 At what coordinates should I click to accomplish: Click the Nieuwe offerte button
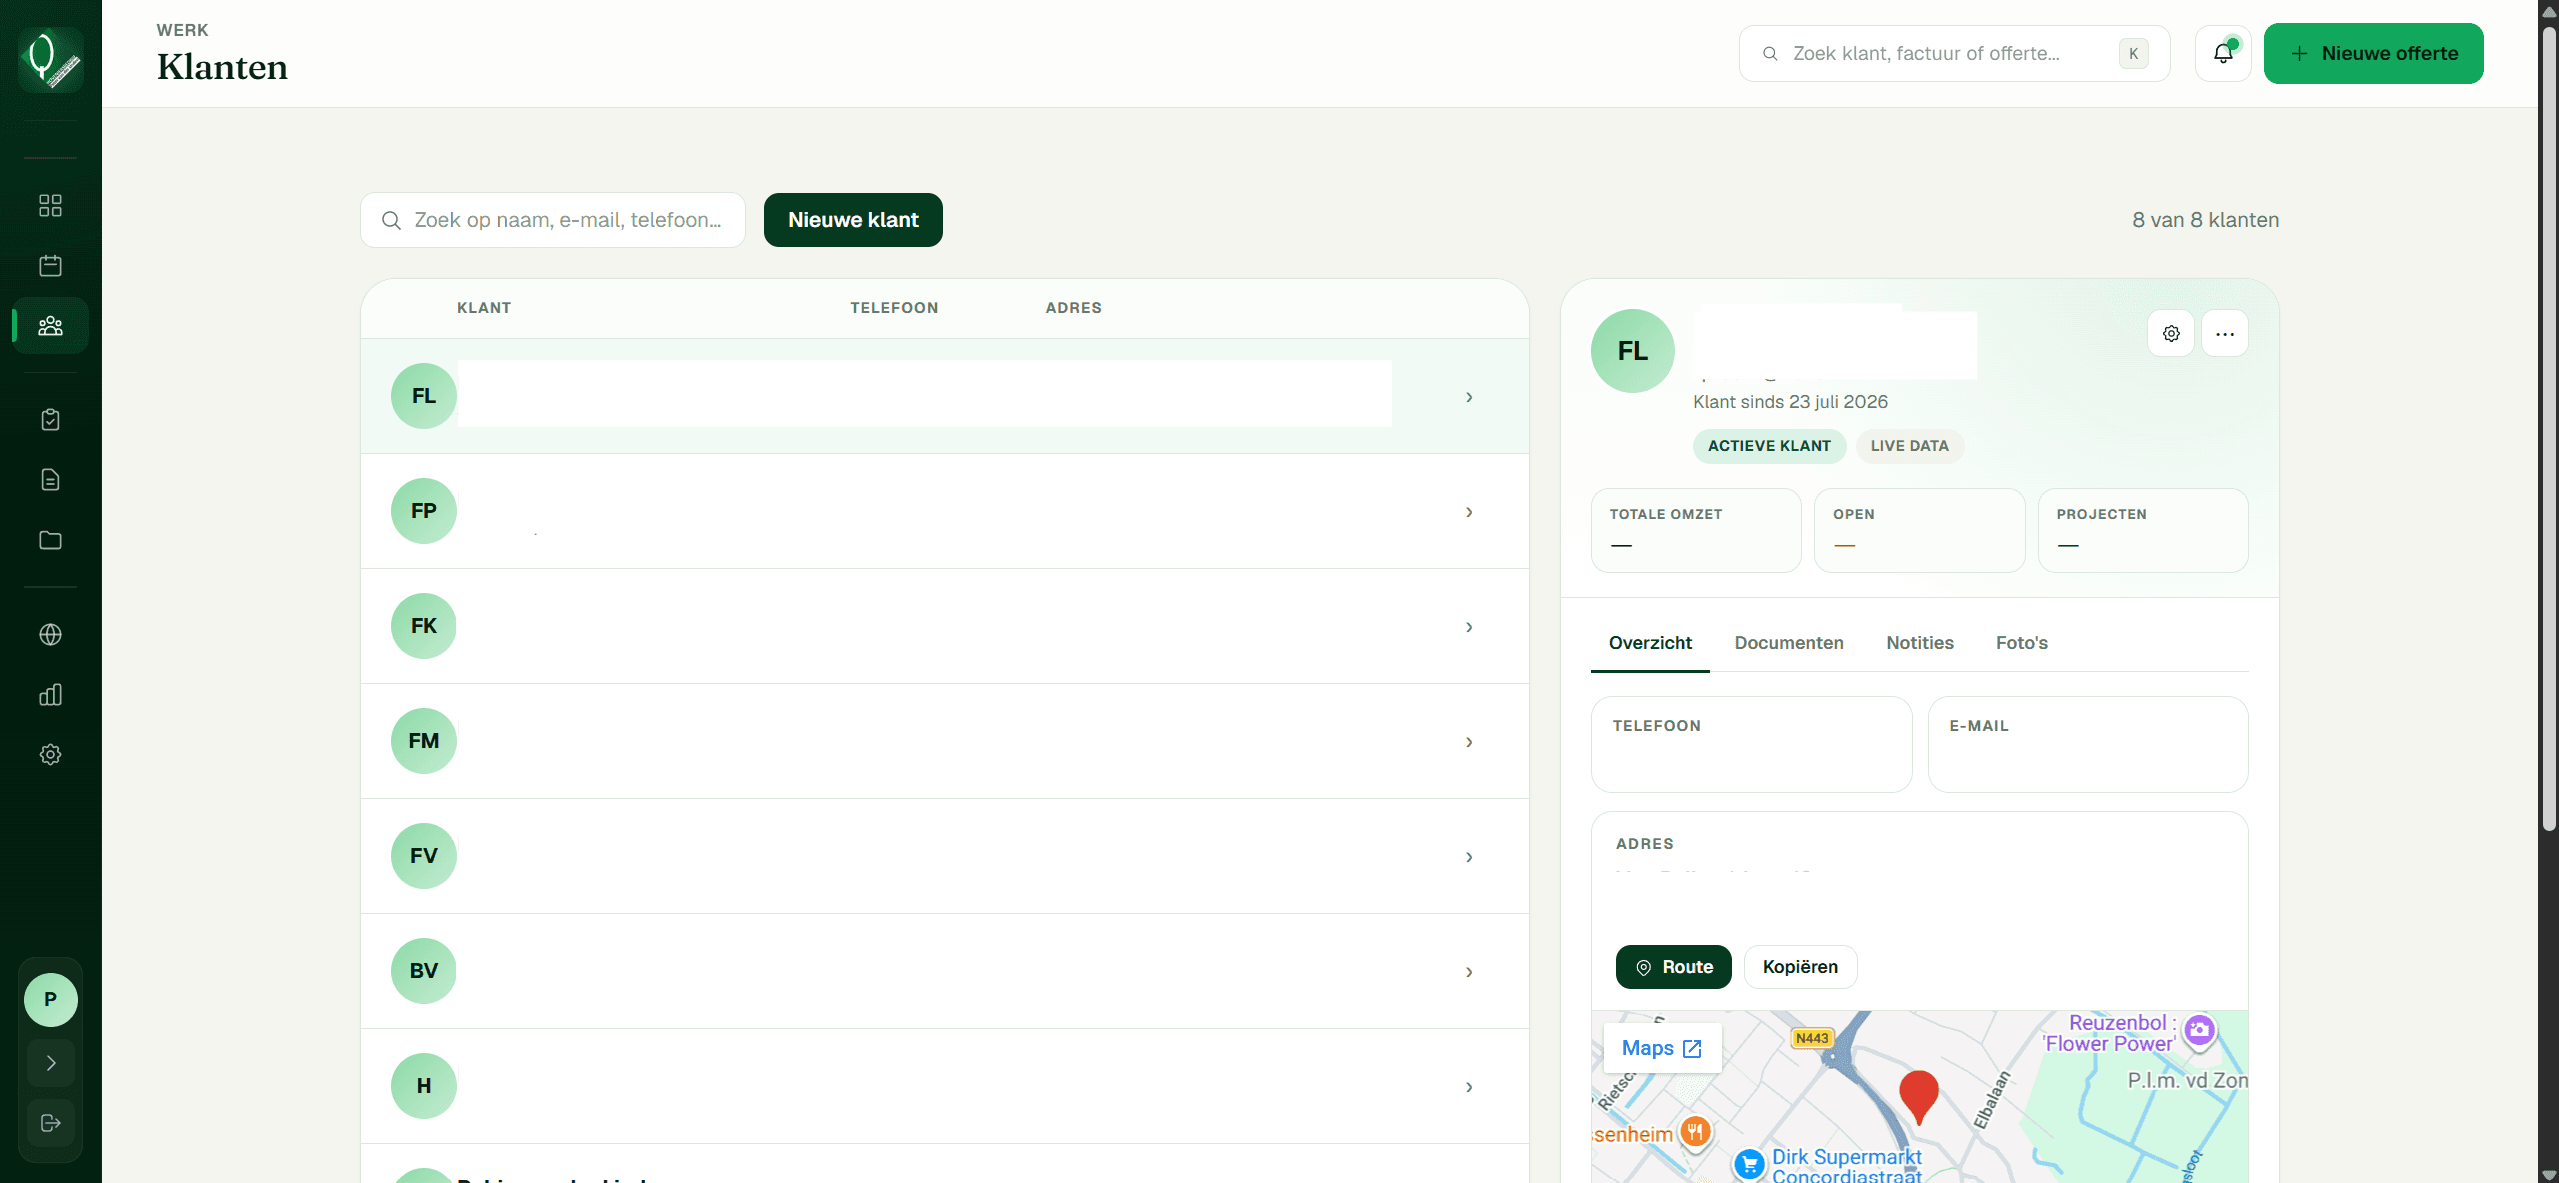point(2373,53)
